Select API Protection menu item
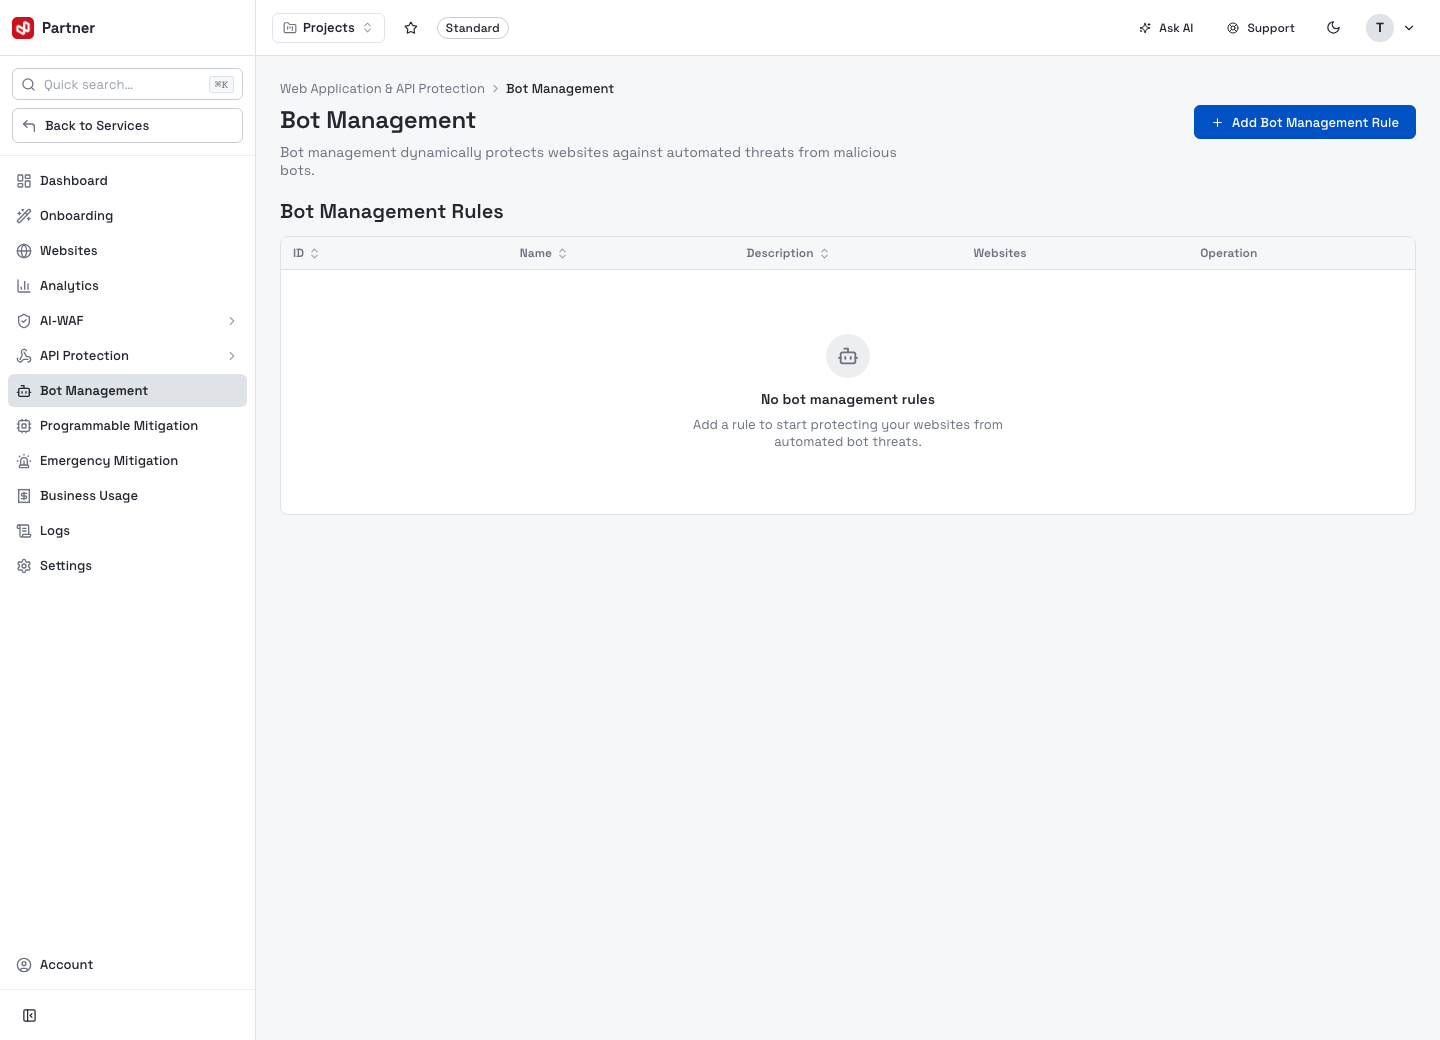 [127, 356]
